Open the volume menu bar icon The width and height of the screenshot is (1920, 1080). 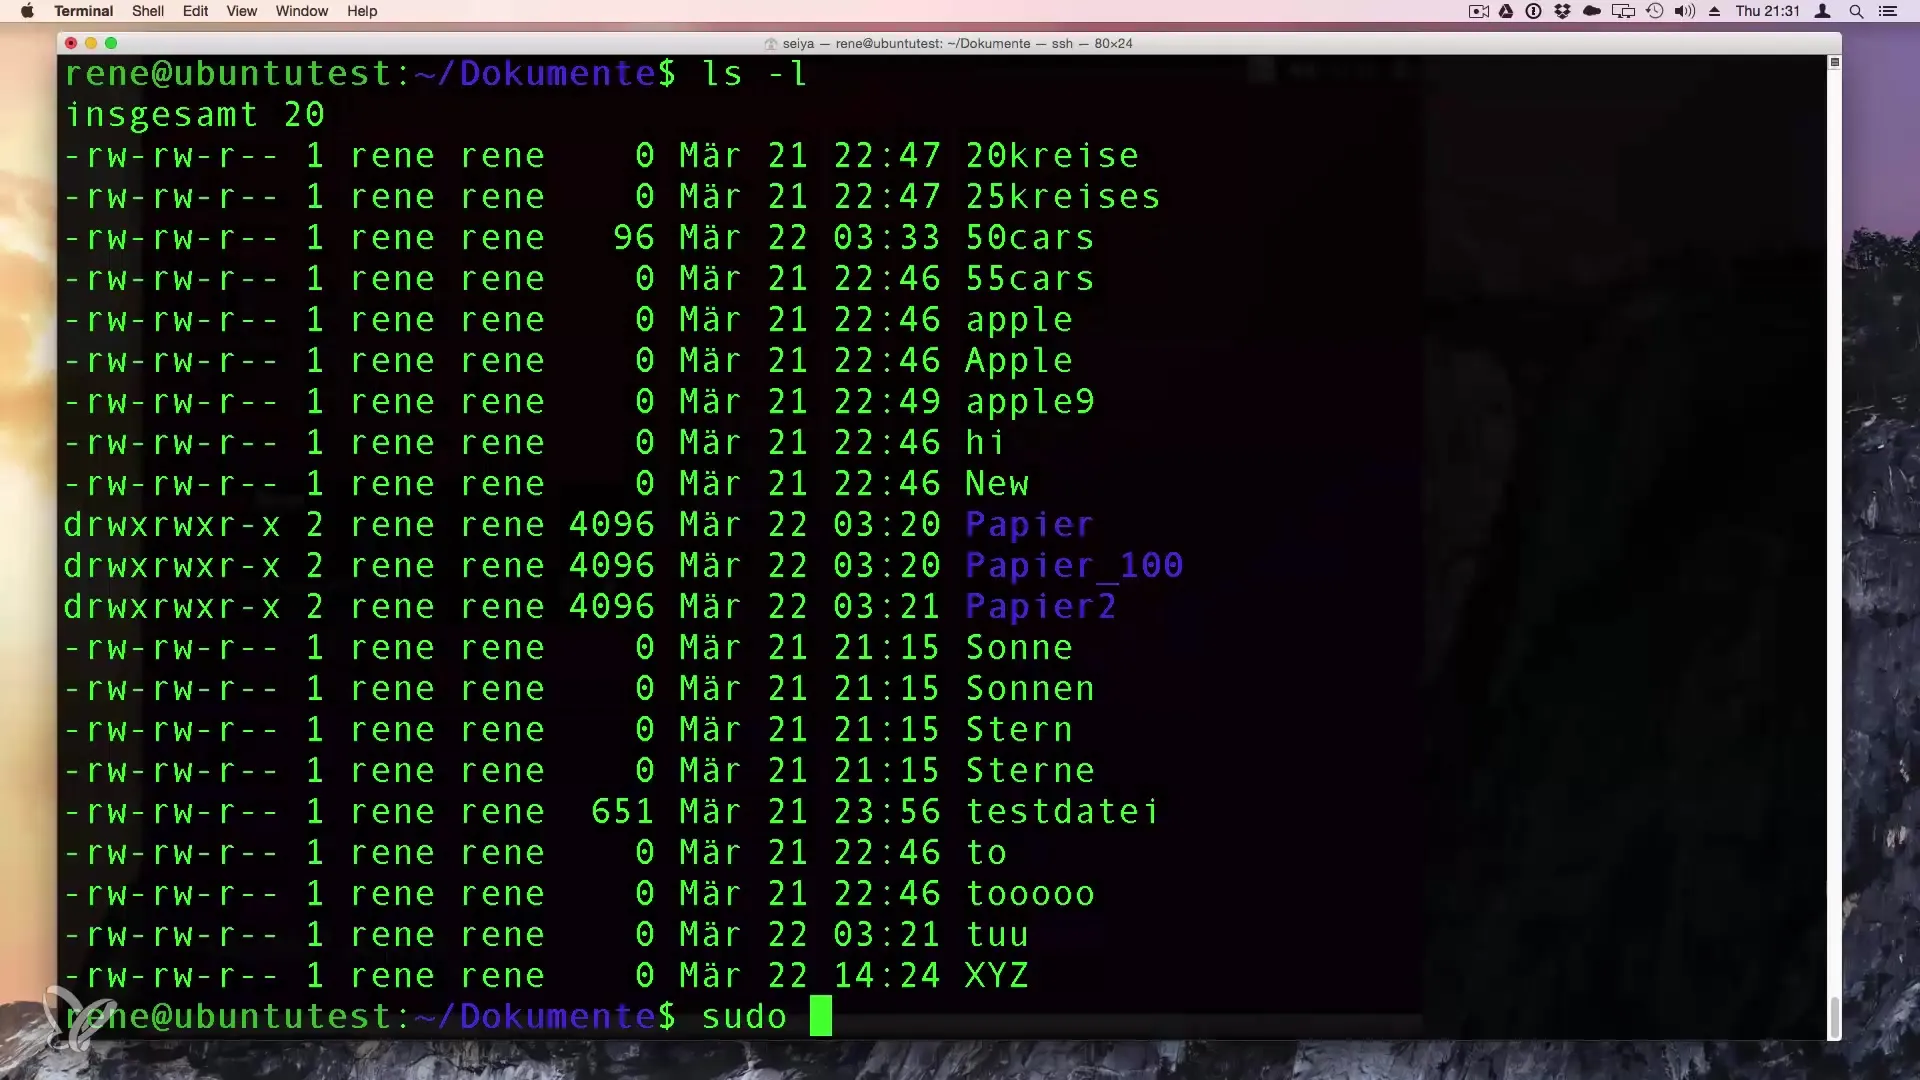click(x=1685, y=11)
